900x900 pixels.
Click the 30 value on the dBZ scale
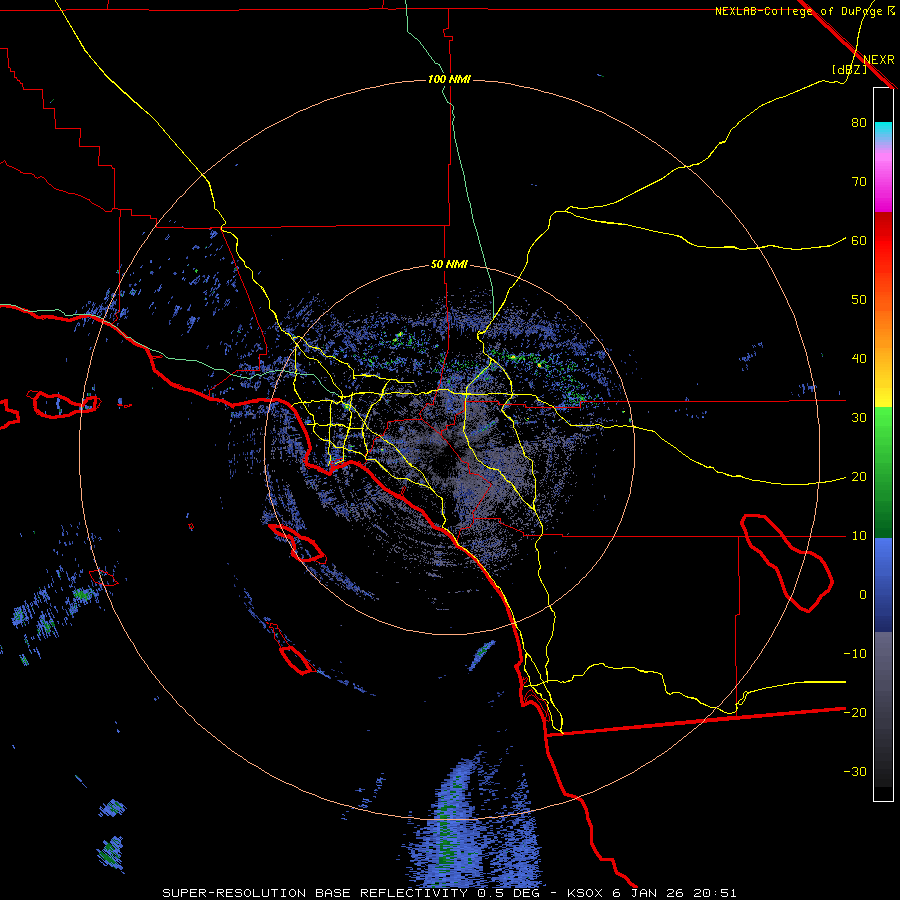click(859, 418)
